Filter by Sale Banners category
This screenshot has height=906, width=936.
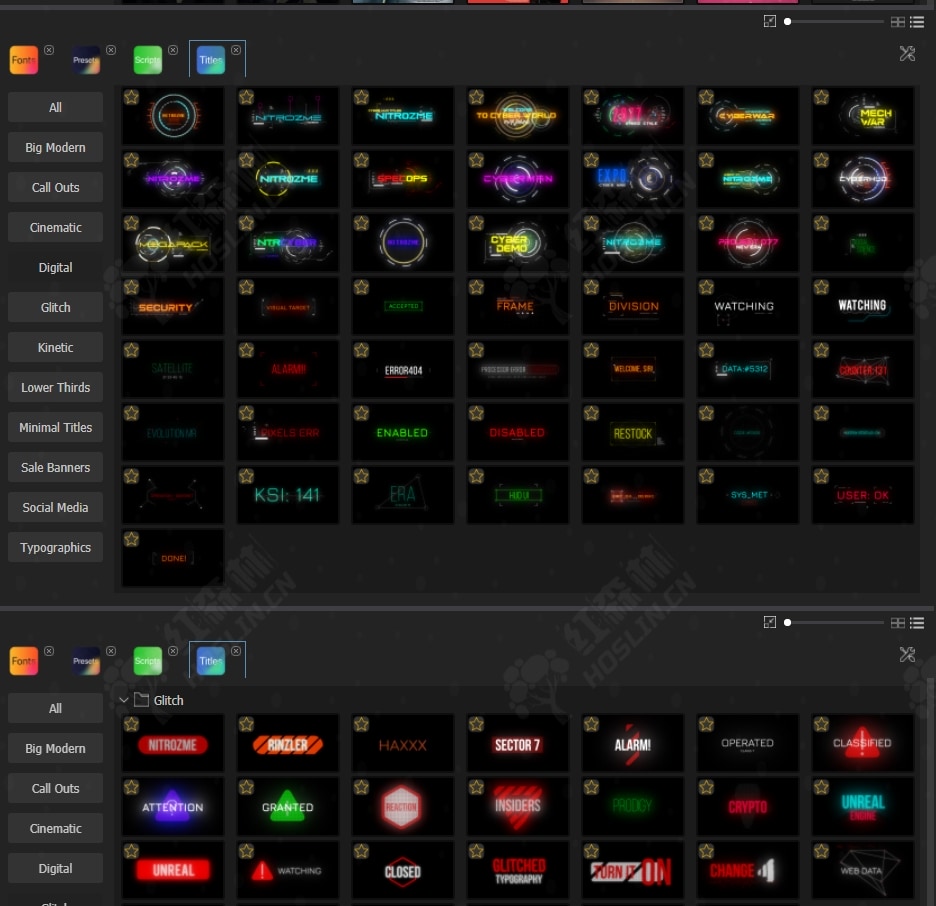click(x=56, y=467)
